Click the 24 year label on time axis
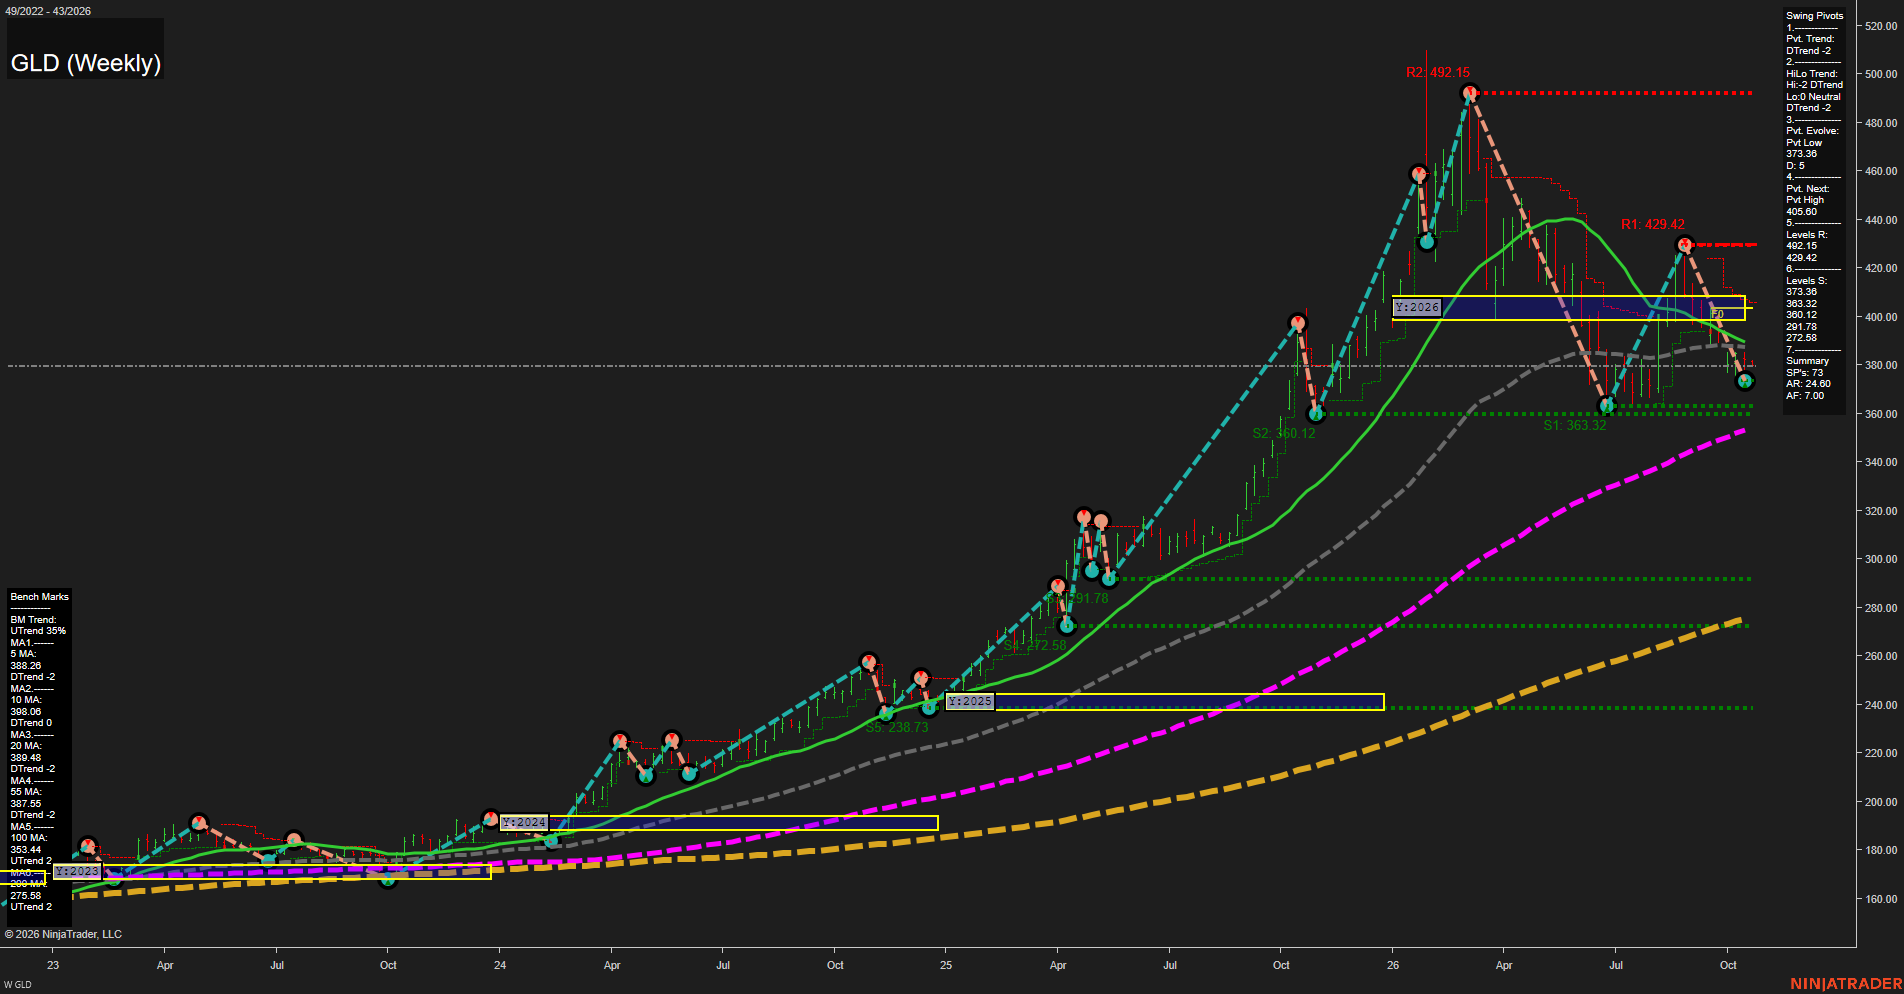Image resolution: width=1904 pixels, height=994 pixels. pos(500,965)
